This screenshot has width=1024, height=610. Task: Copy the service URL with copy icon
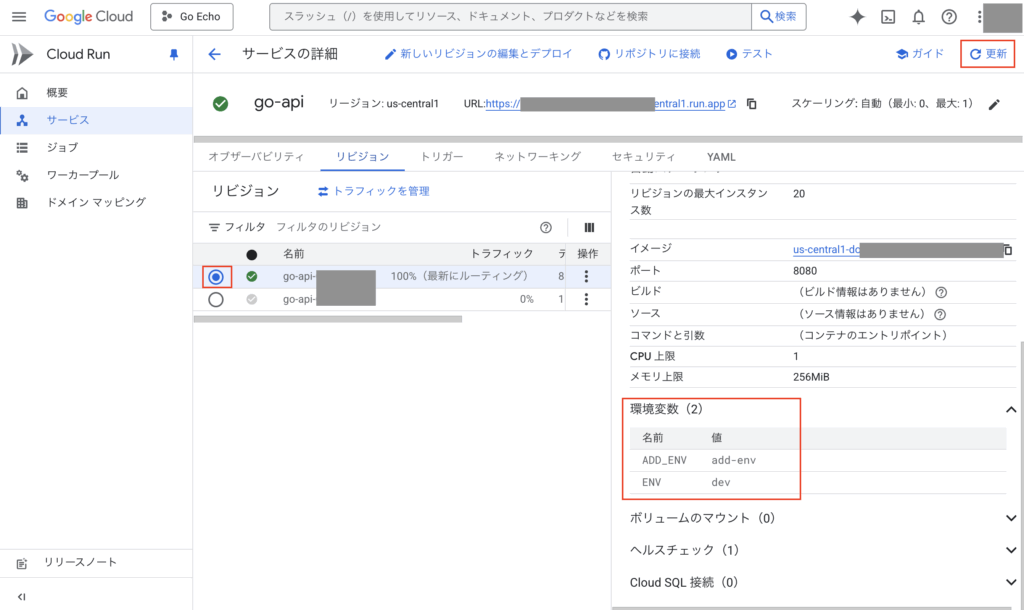pos(752,104)
